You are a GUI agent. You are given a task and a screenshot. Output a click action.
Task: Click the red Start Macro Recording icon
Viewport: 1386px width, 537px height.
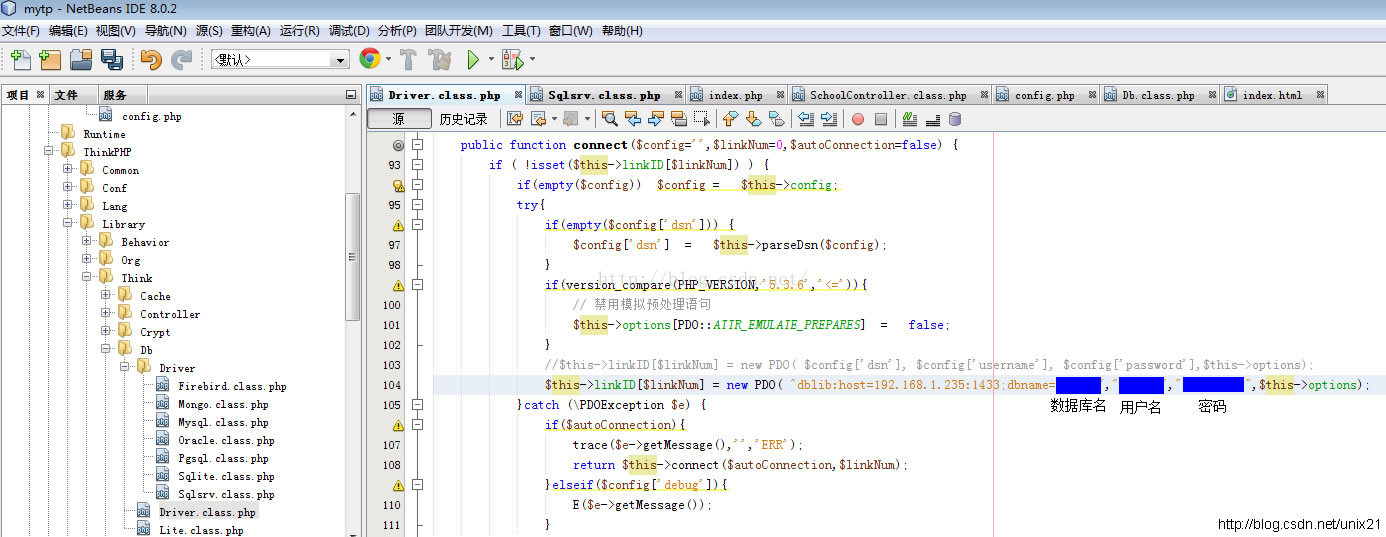858,119
